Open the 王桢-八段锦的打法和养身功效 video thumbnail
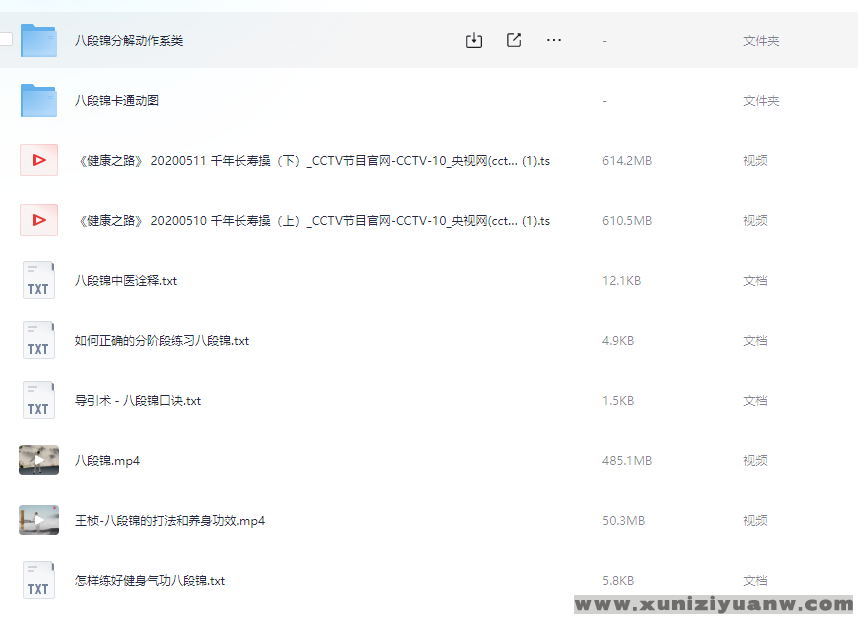This screenshot has width=858, height=619. click(39, 520)
